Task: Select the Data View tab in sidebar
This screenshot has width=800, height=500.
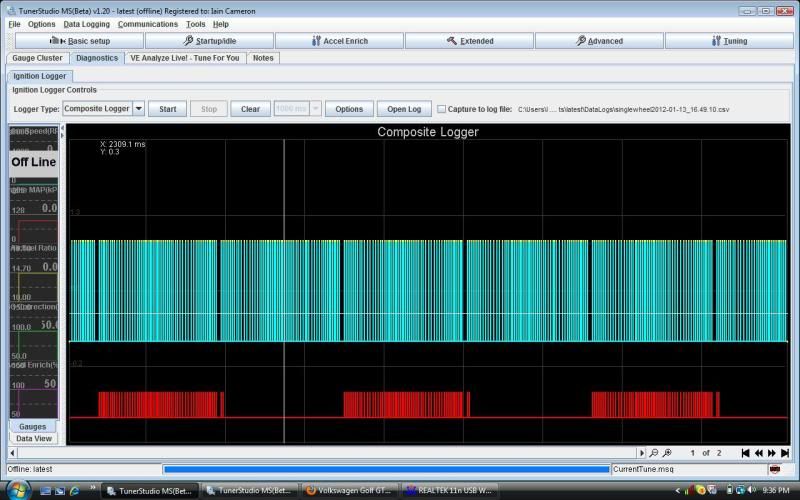Action: (34, 438)
